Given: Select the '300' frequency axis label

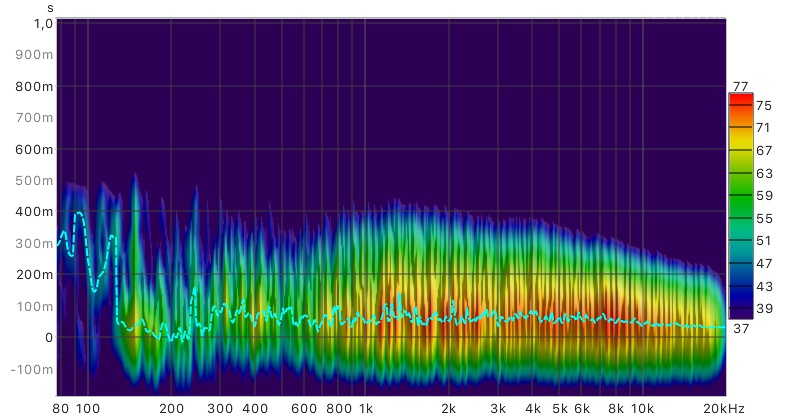Looking at the screenshot, I should point(220,409).
